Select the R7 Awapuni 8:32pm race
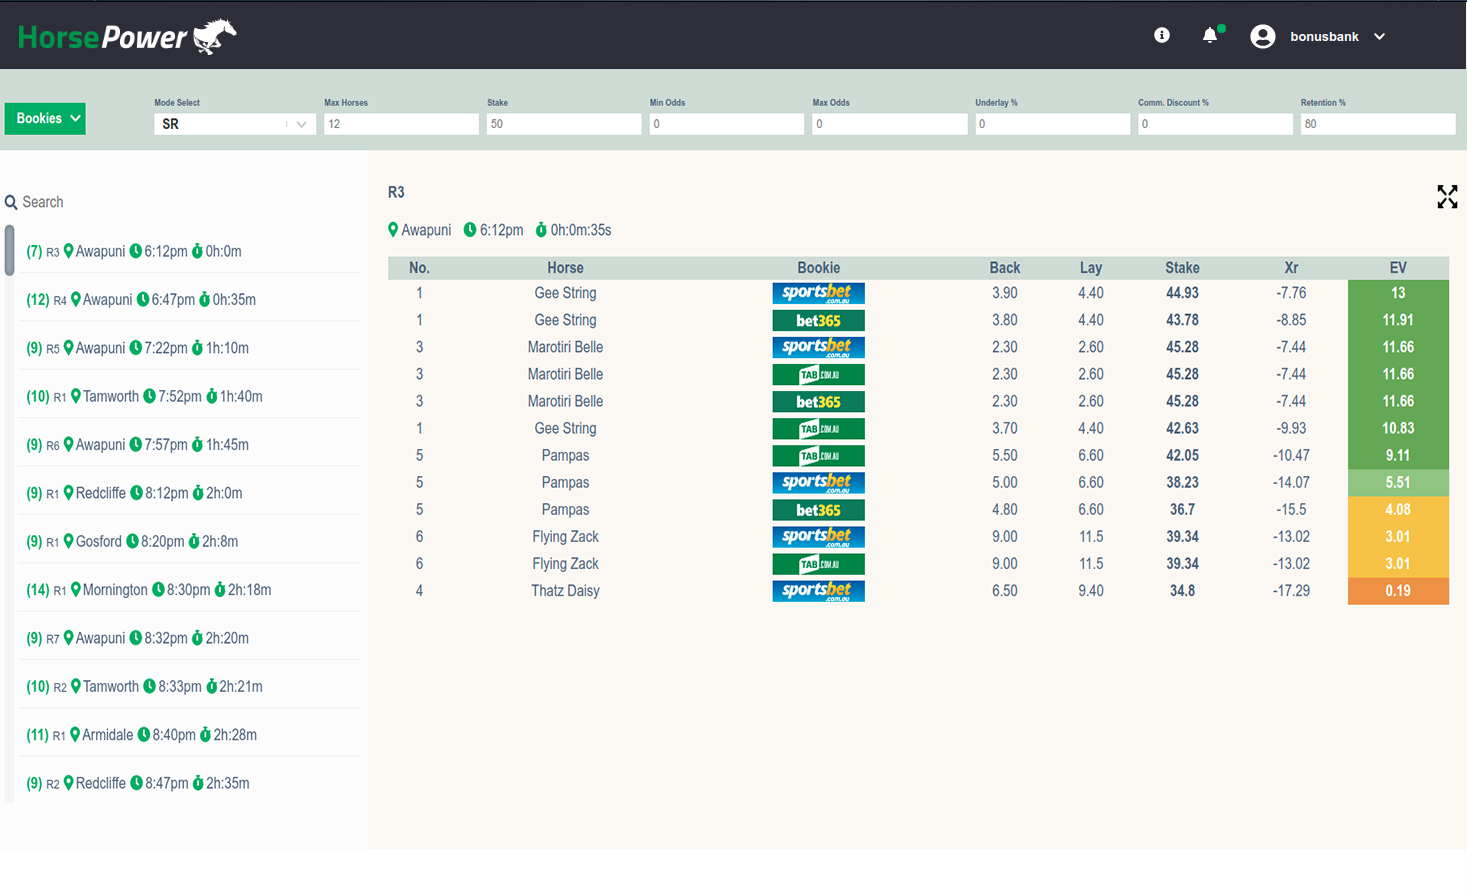The width and height of the screenshot is (1467, 892). pyautogui.click(x=189, y=638)
